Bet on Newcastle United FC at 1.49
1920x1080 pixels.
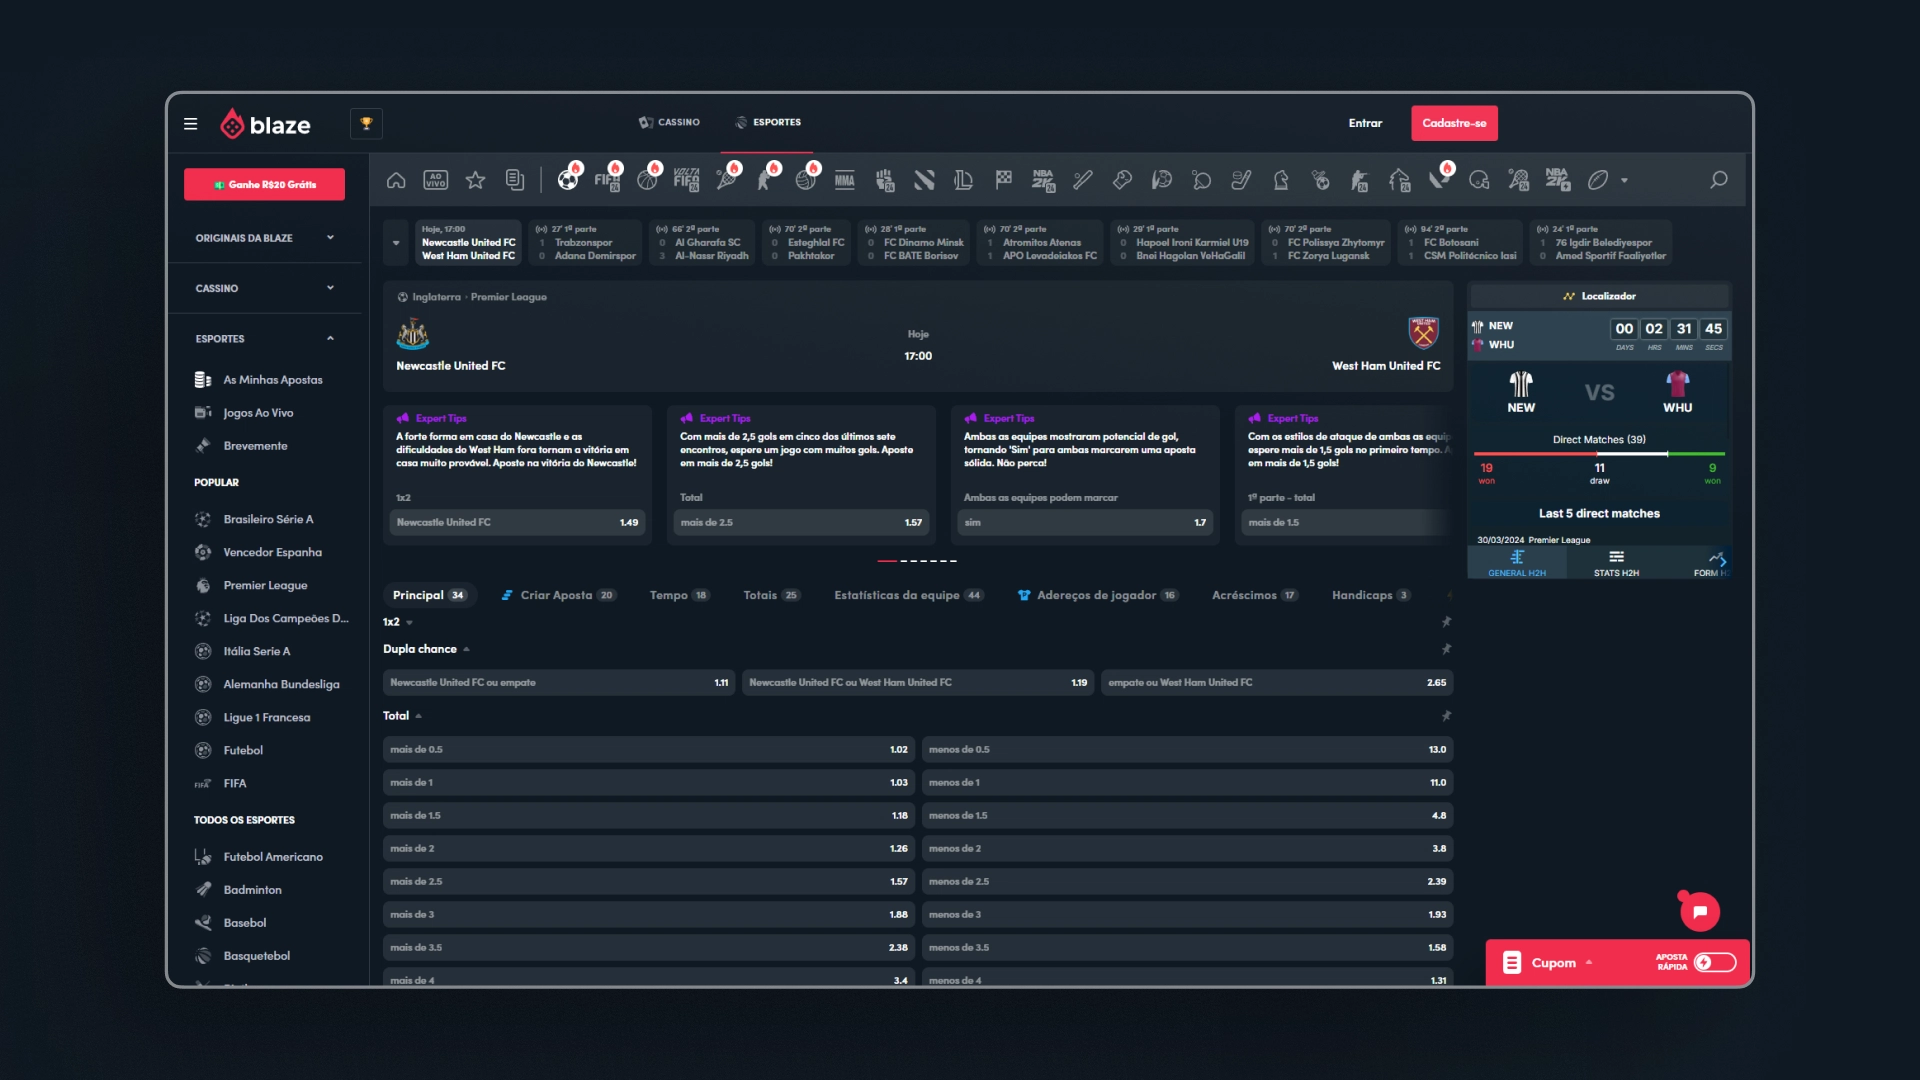point(517,522)
